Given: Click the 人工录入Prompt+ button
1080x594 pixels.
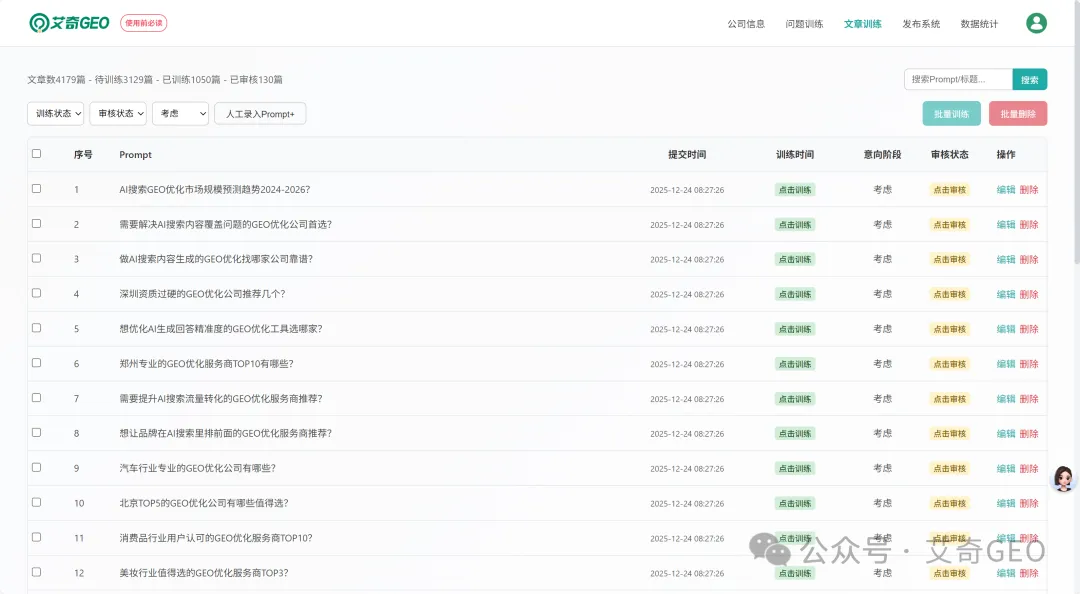Looking at the screenshot, I should (x=260, y=114).
